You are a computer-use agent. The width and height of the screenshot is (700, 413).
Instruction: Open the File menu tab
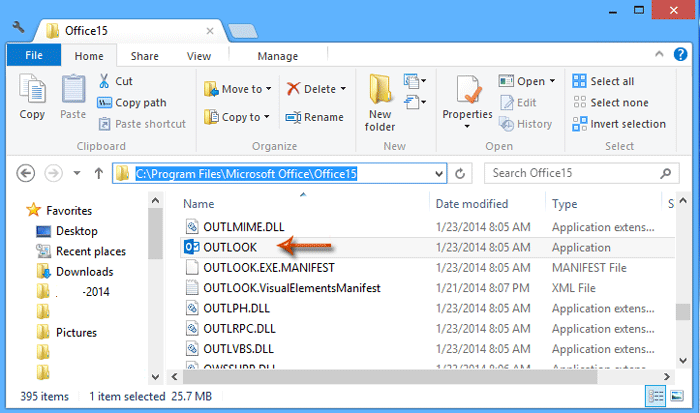(x=33, y=56)
